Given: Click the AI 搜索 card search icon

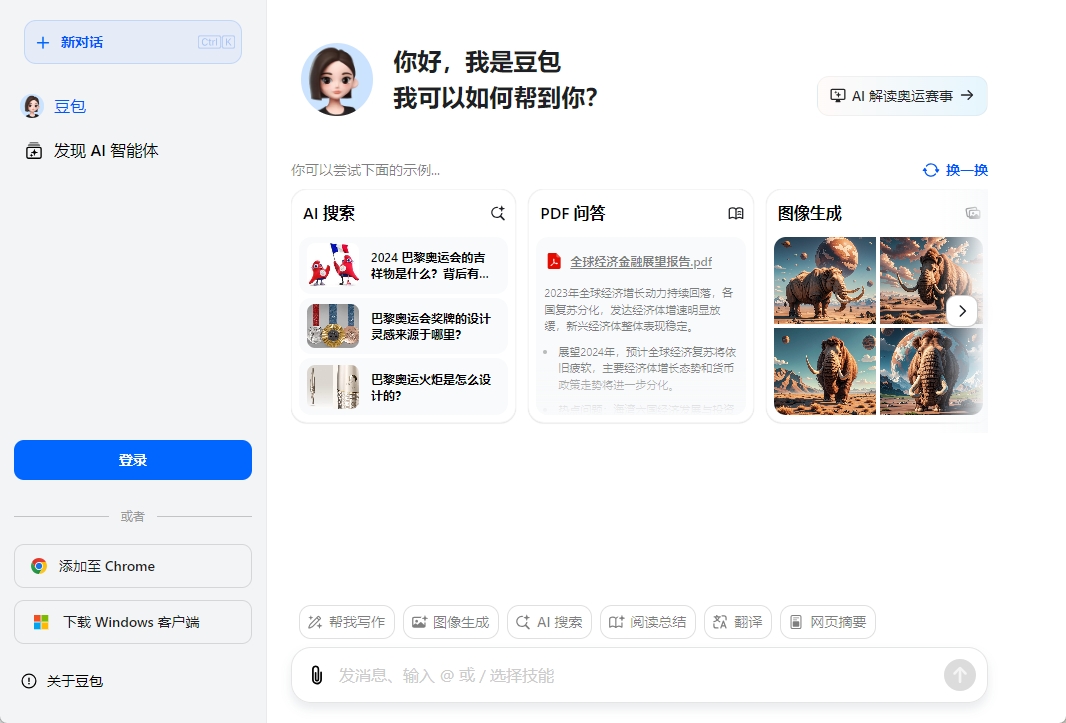Looking at the screenshot, I should pyautogui.click(x=498, y=214).
